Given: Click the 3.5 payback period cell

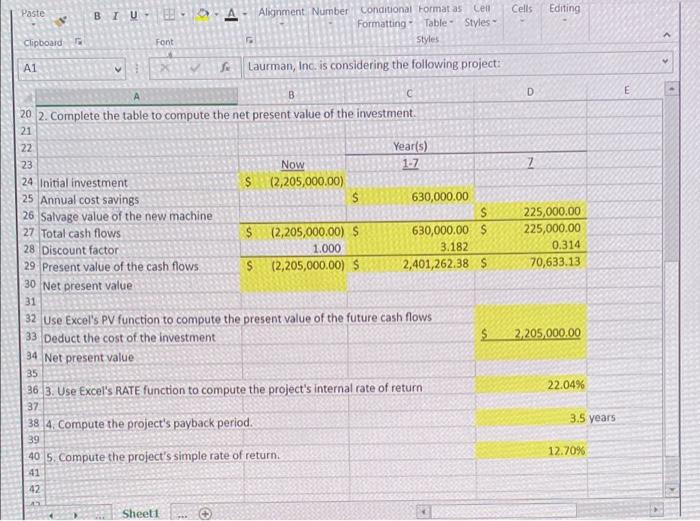Looking at the screenshot, I should pyautogui.click(x=531, y=418).
